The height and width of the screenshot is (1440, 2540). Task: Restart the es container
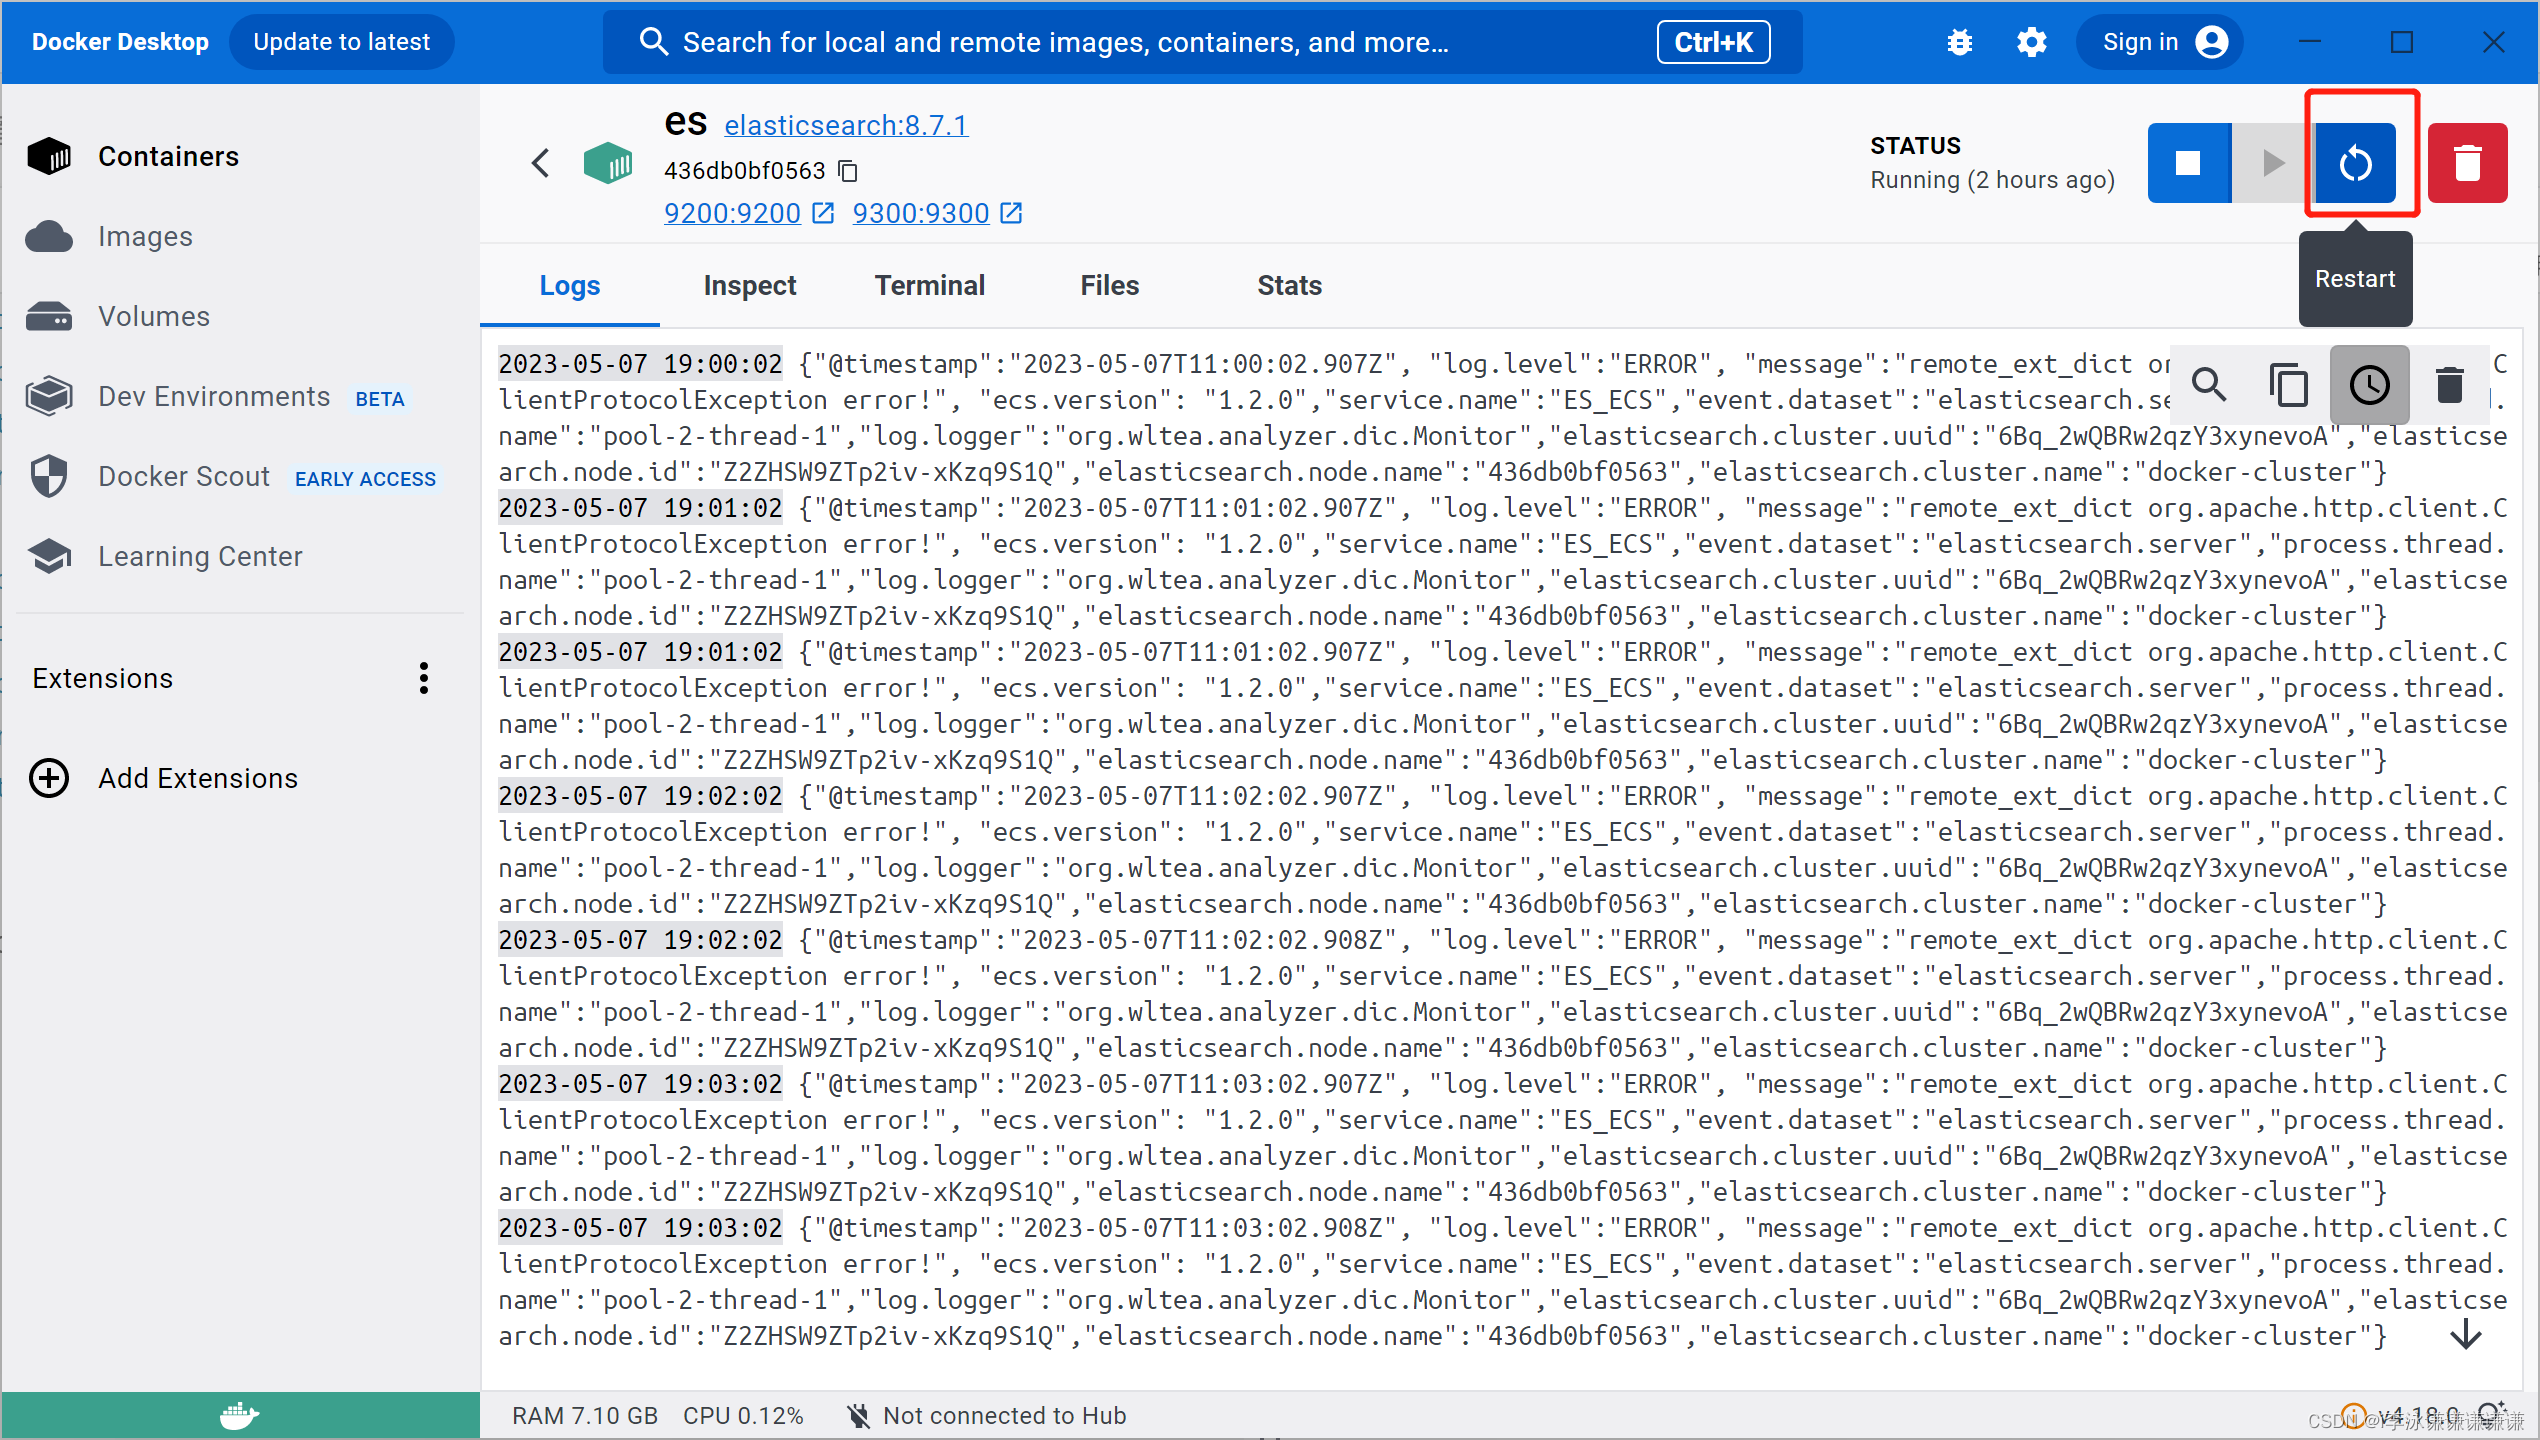click(x=2355, y=163)
